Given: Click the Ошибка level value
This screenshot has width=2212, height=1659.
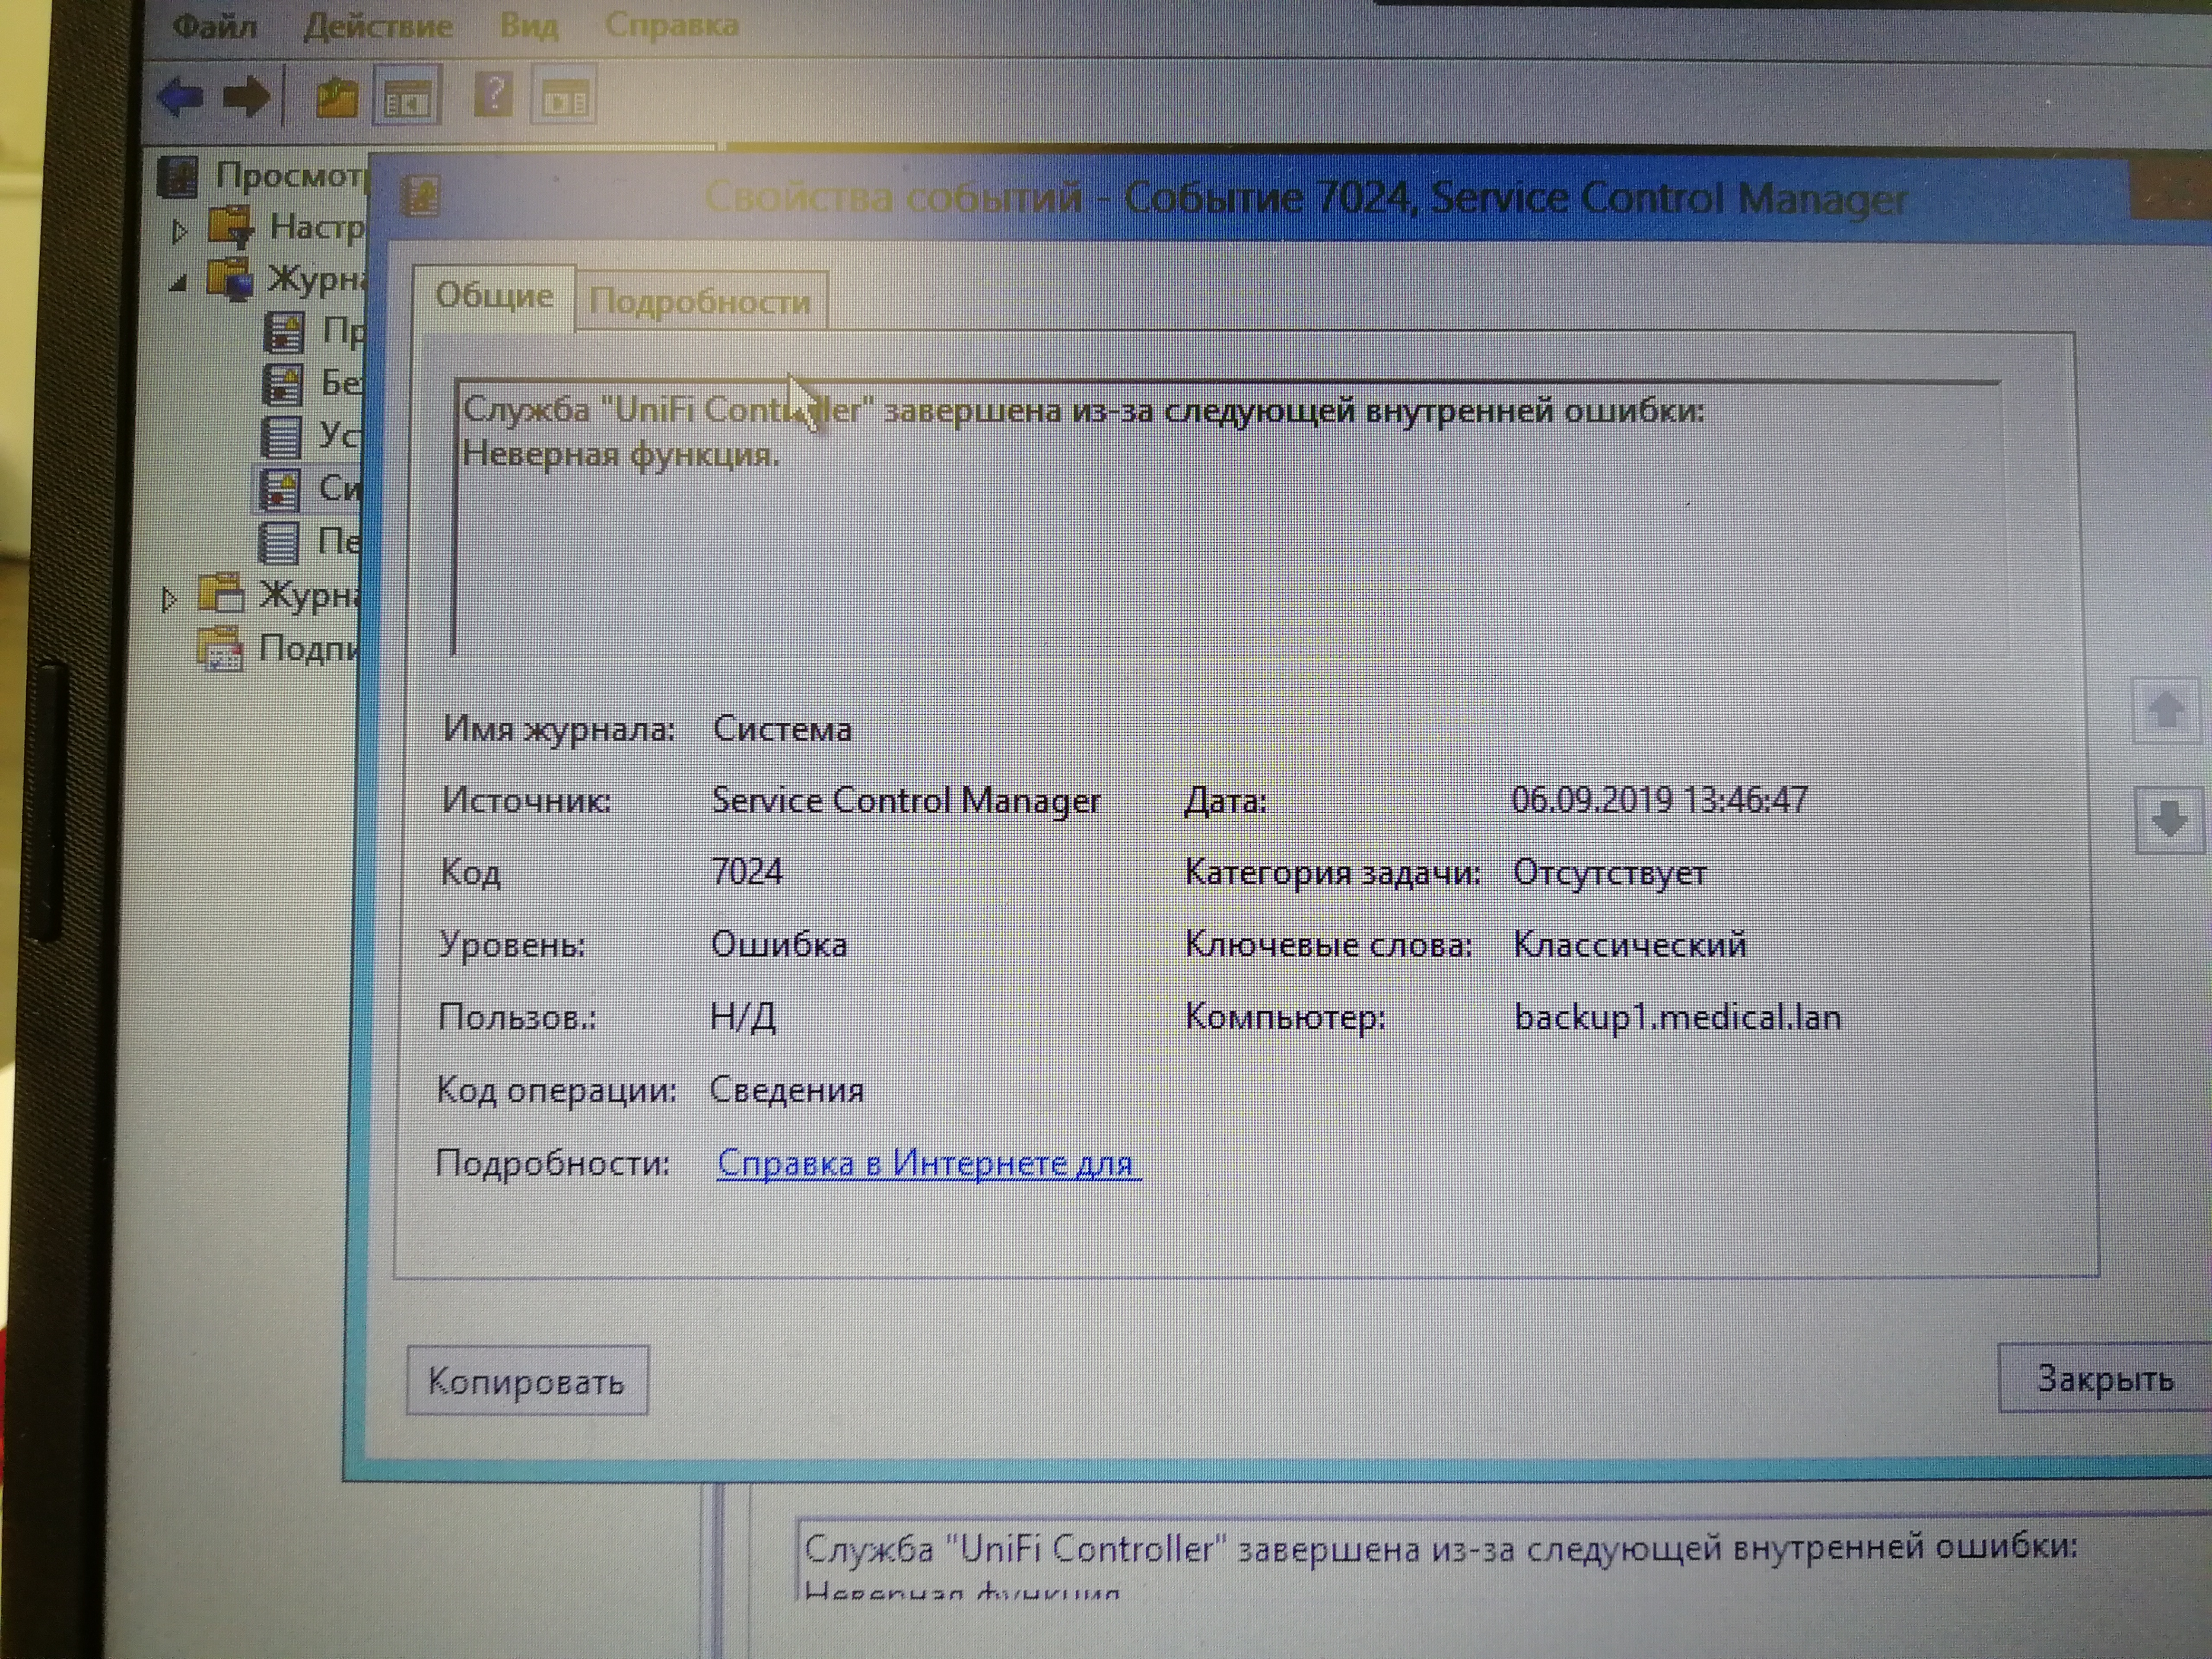Looking at the screenshot, I should click(779, 944).
